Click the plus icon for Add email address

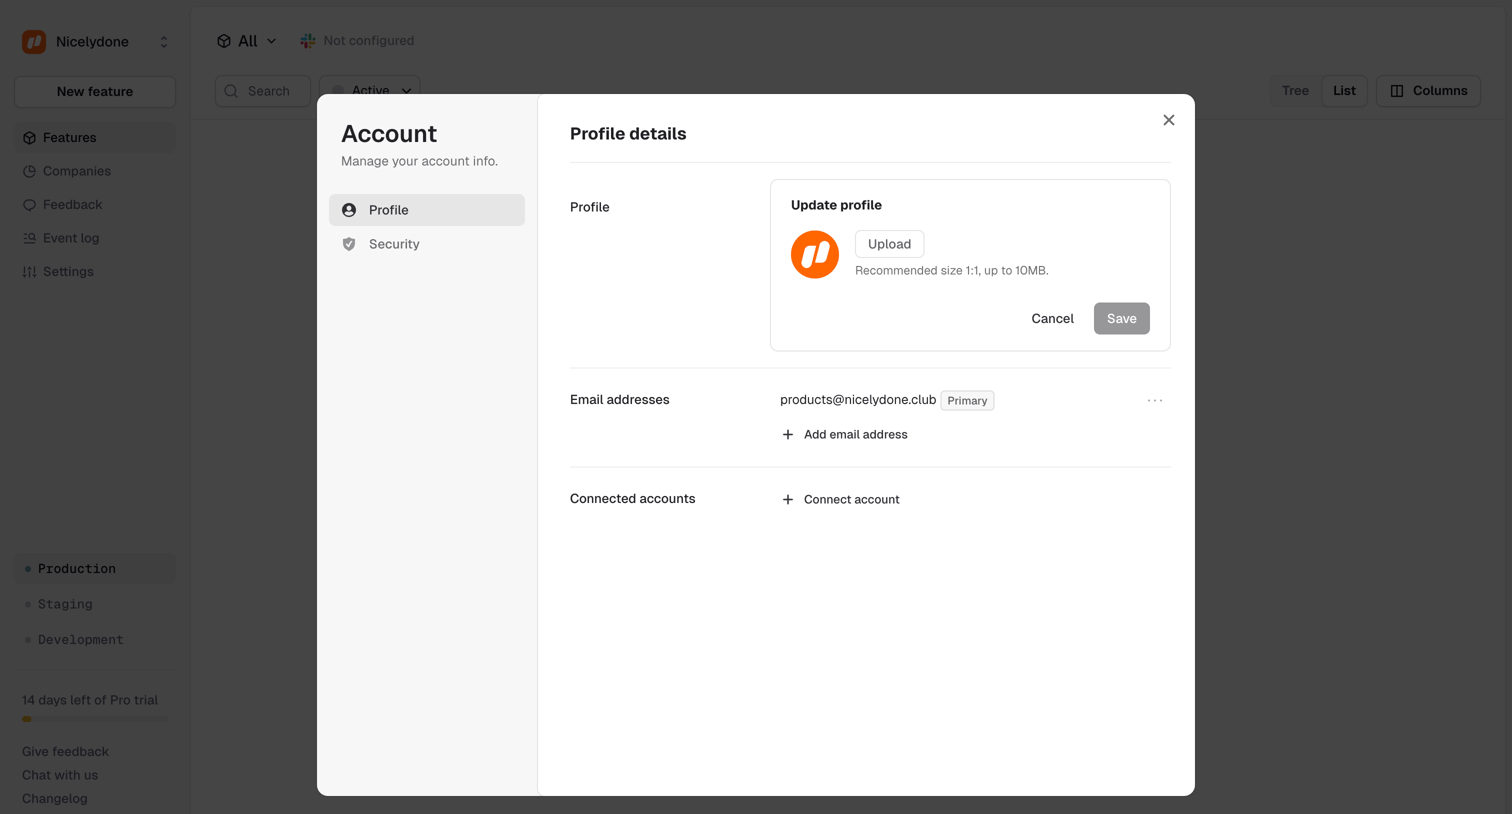(788, 434)
